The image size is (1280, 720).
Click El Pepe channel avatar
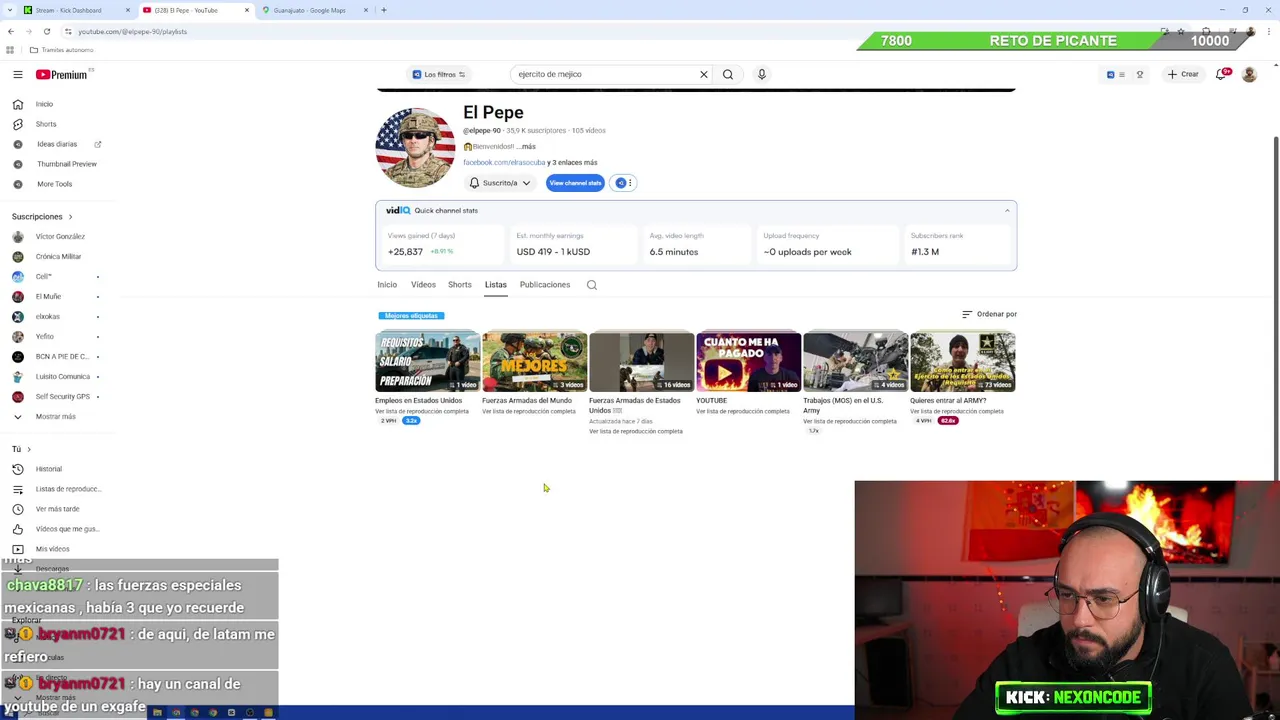pyautogui.click(x=415, y=147)
